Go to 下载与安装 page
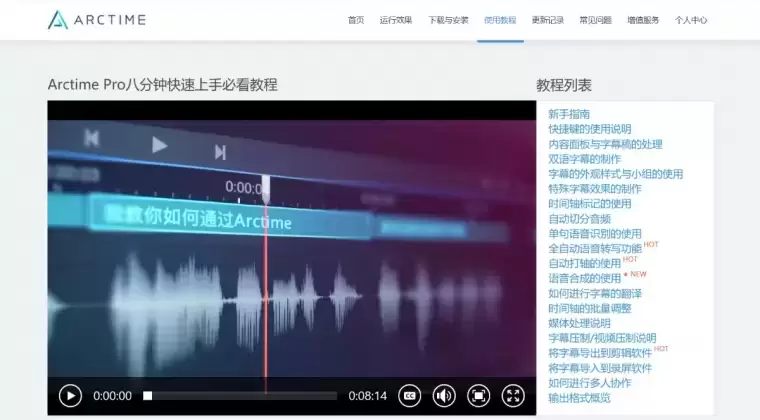Viewport: 760px width, 420px height. 448,20
